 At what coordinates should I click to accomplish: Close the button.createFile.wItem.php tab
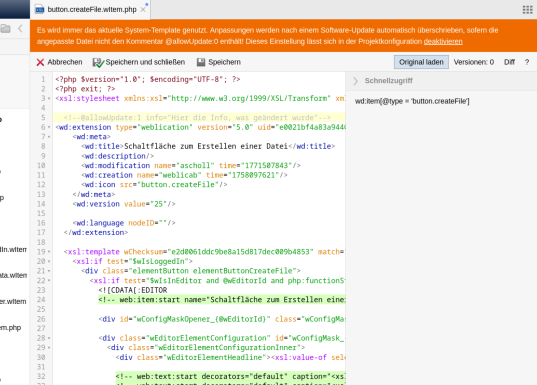pyautogui.click(x=143, y=10)
